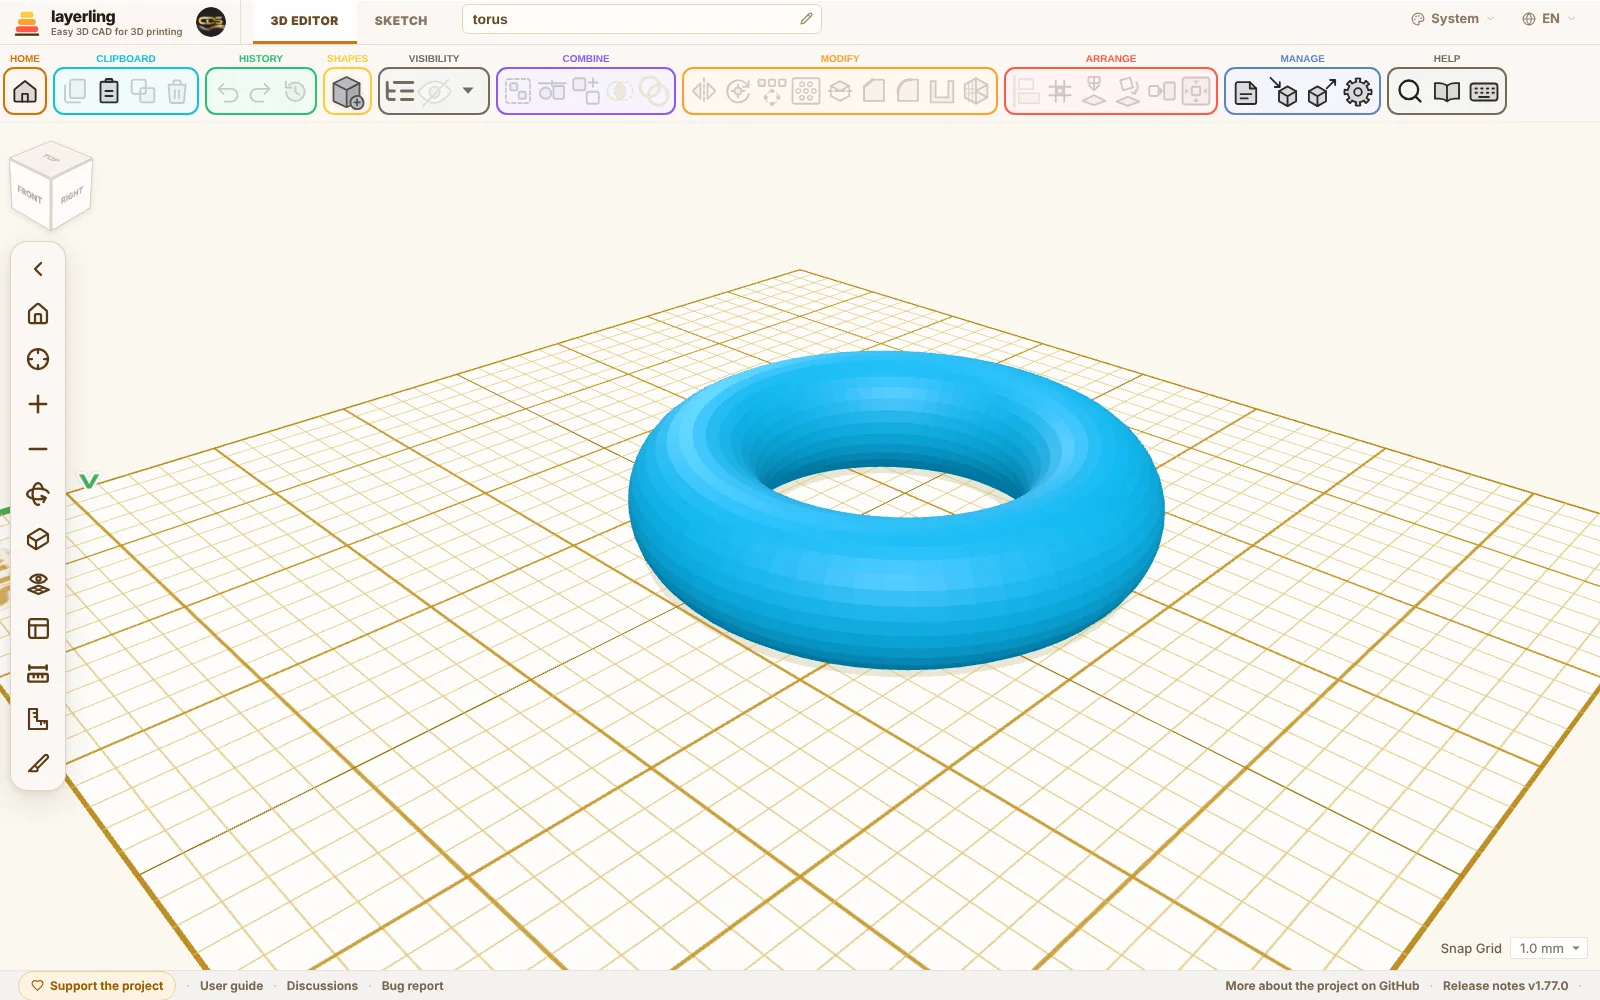
Task: Open the object tree list in Visibility
Action: [x=400, y=91]
